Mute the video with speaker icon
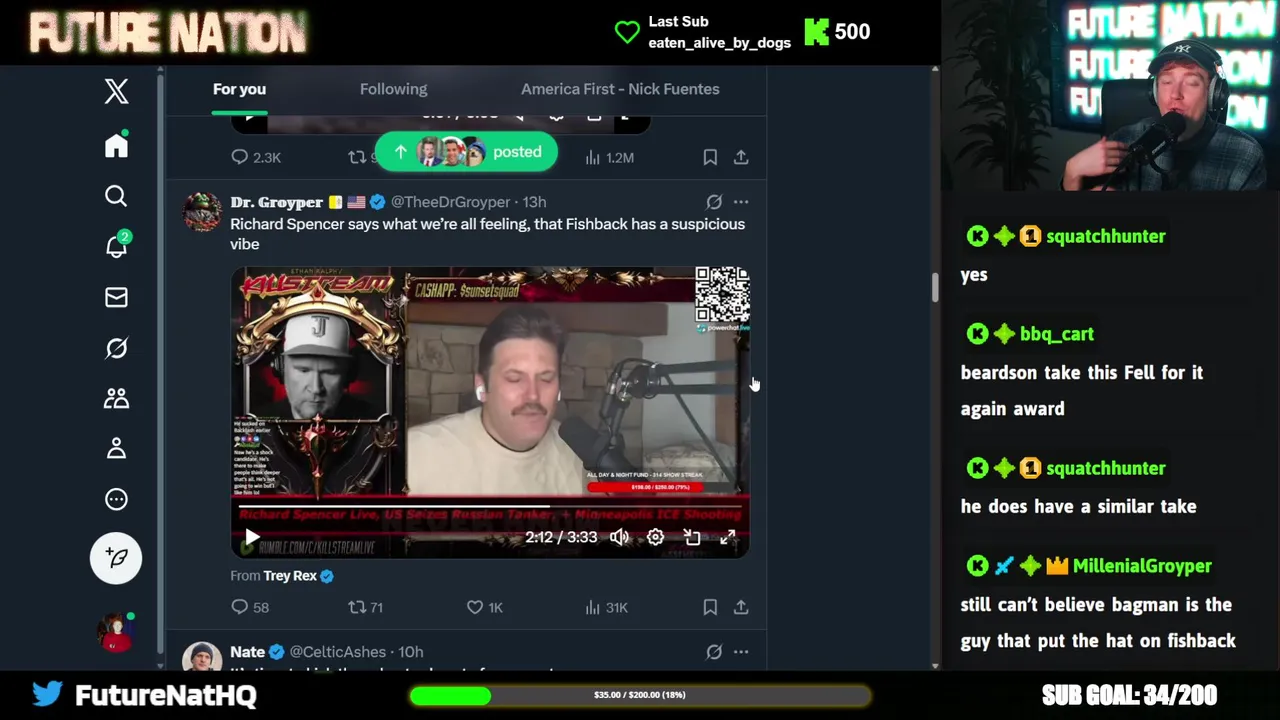 pyautogui.click(x=620, y=537)
